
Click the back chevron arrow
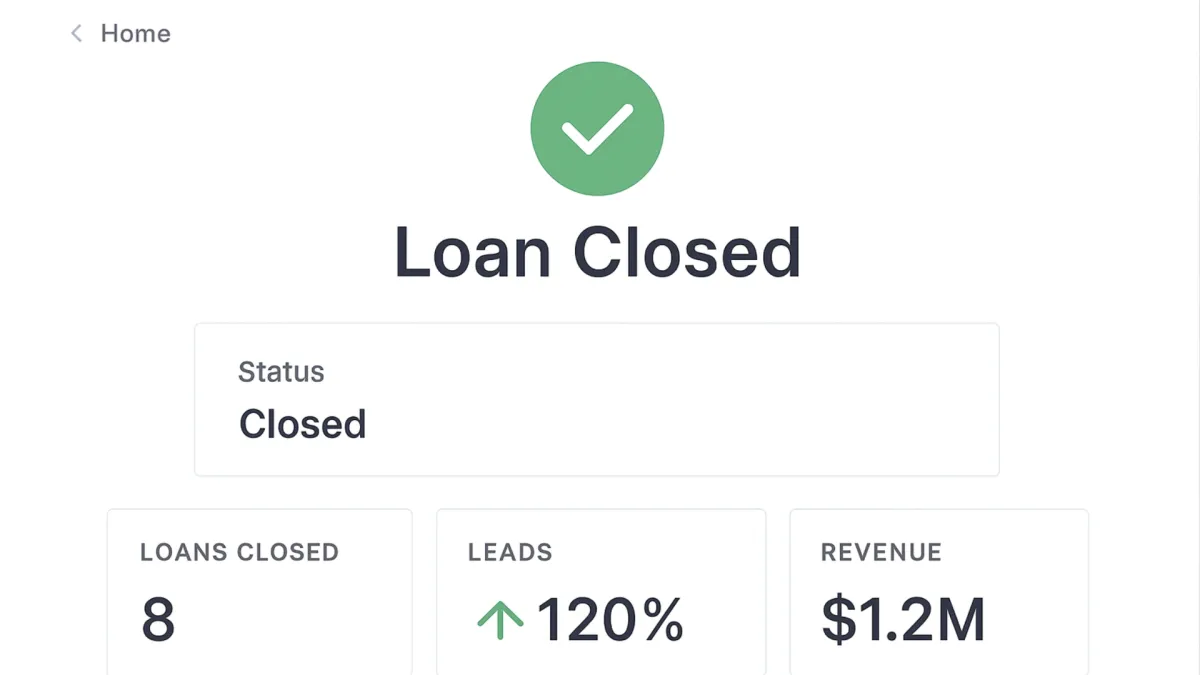tap(76, 34)
